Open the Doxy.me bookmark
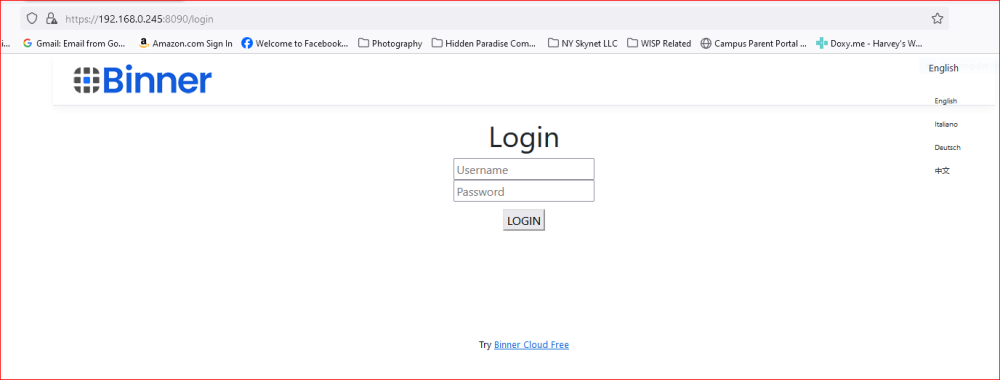Viewport: 1000px width, 380px height. pos(869,43)
